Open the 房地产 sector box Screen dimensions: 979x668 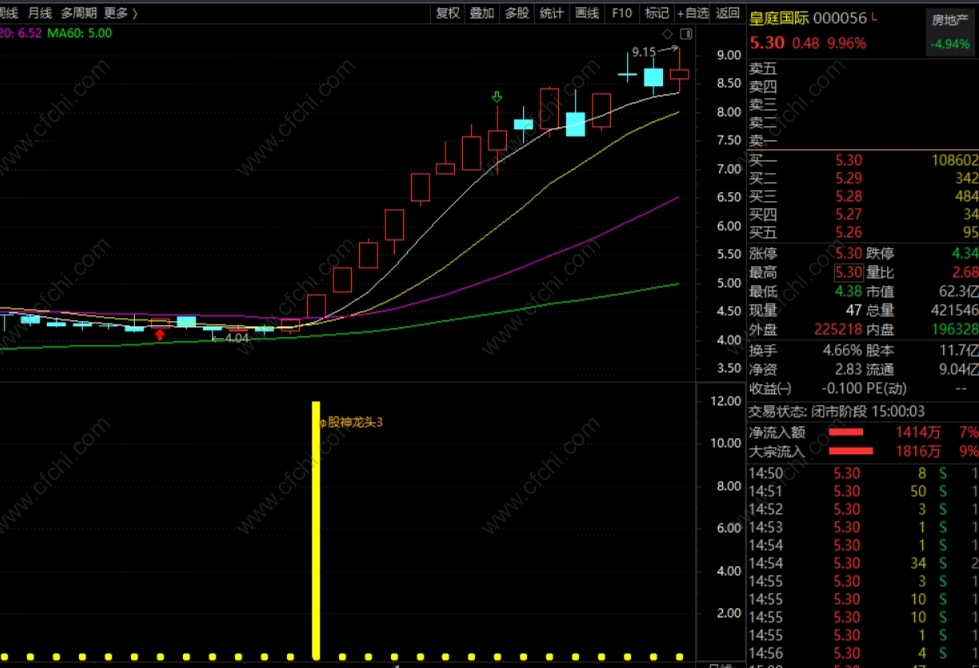950,32
